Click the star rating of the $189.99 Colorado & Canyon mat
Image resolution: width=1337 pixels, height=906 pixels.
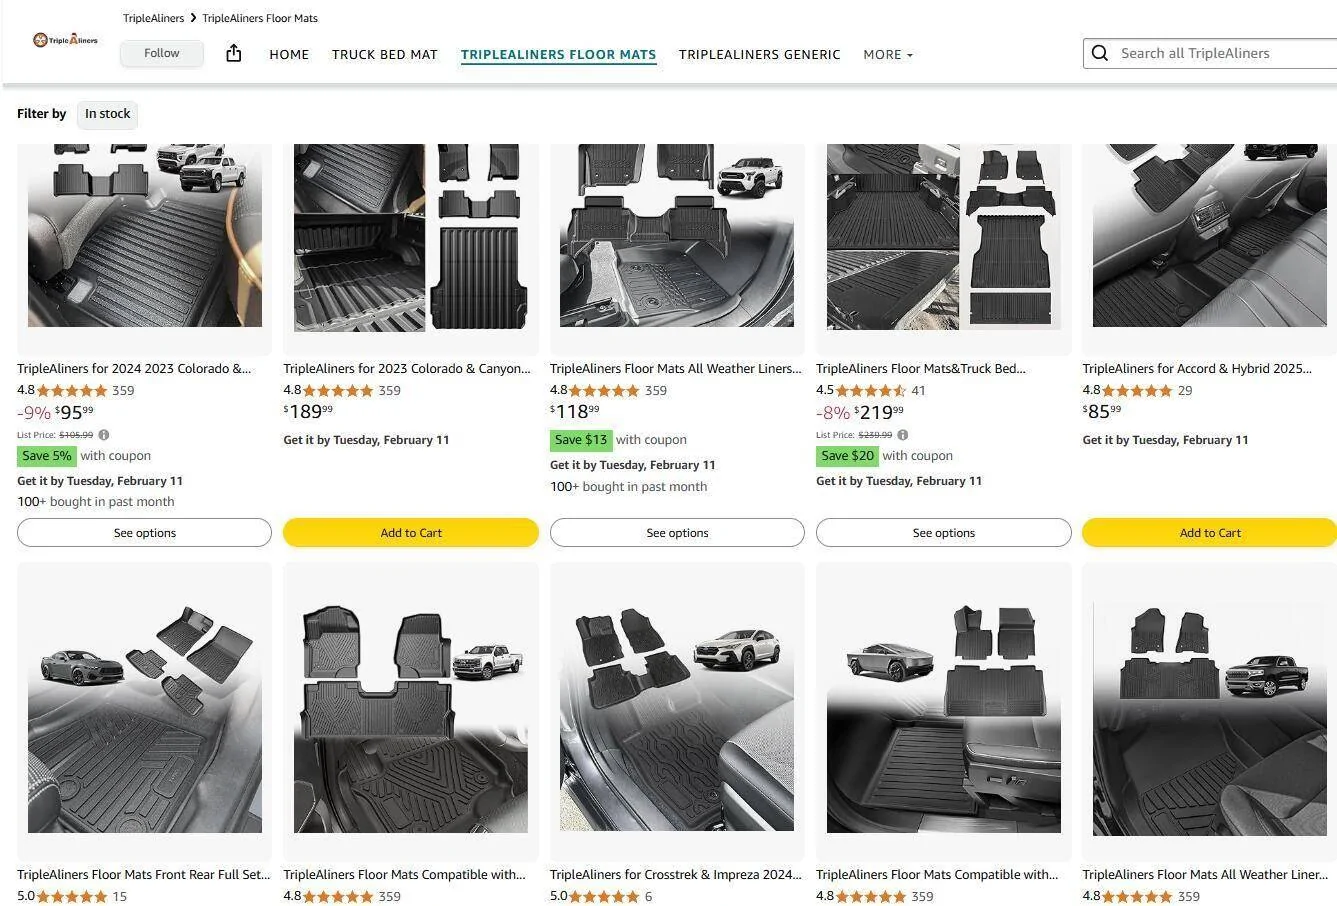click(337, 391)
